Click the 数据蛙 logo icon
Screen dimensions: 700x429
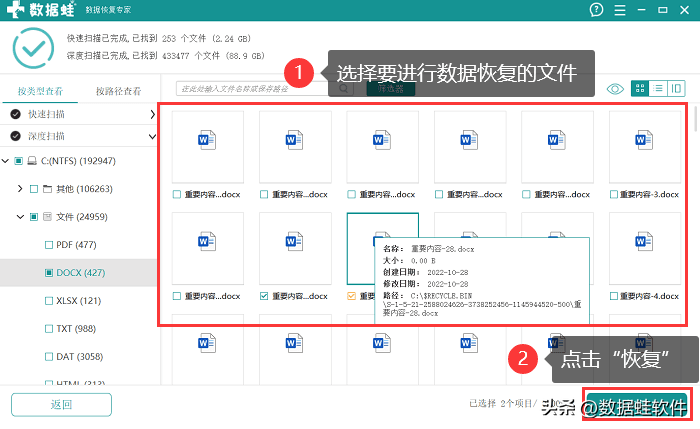16,9
